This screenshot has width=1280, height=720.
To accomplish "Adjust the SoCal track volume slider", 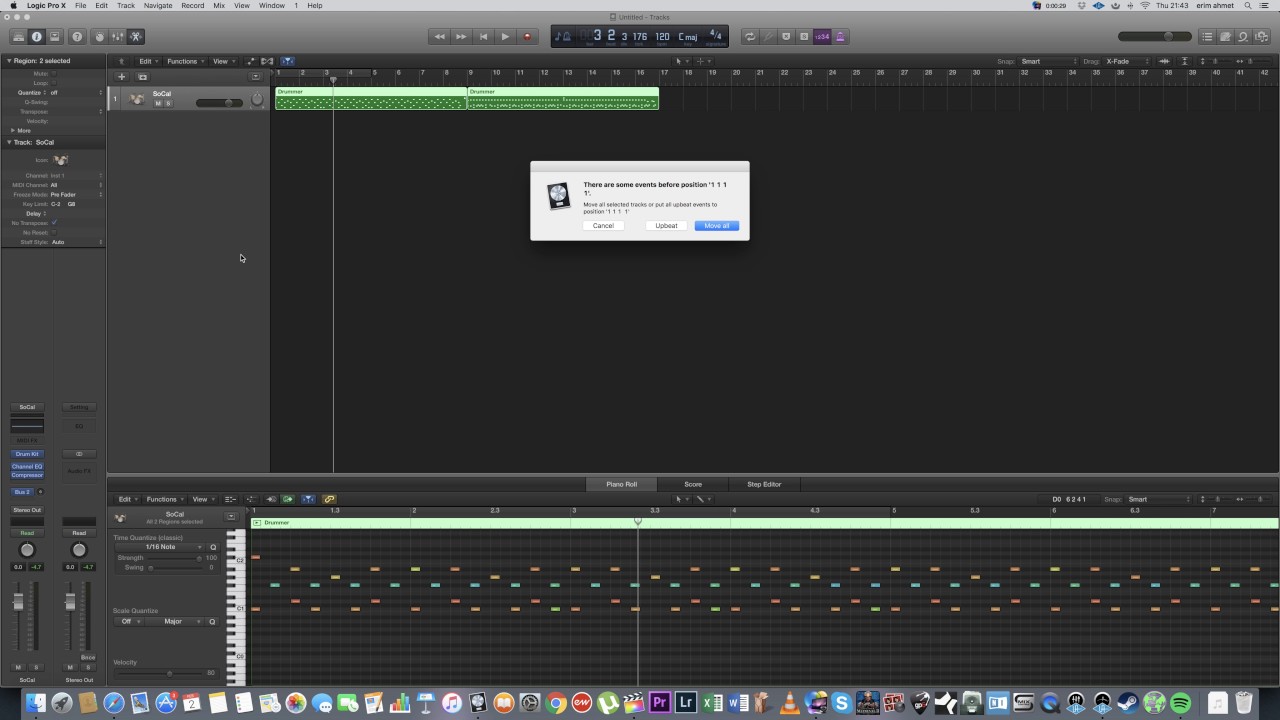I will tap(219, 103).
